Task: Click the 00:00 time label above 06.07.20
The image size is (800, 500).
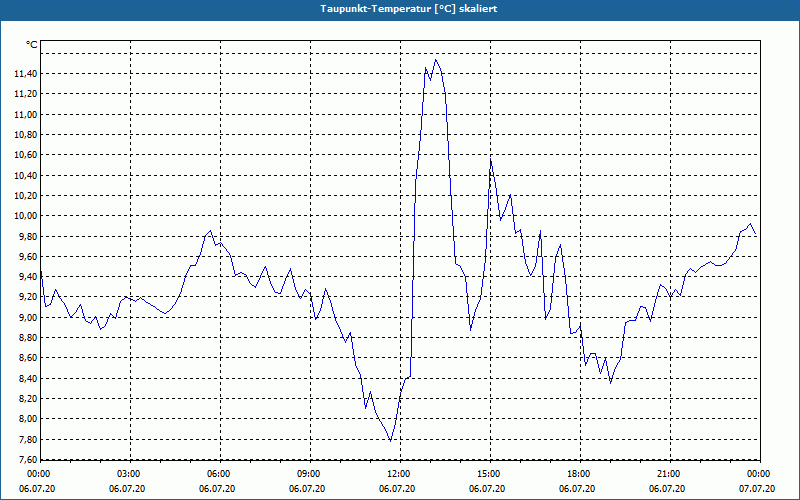Action: pyautogui.click(x=37, y=474)
